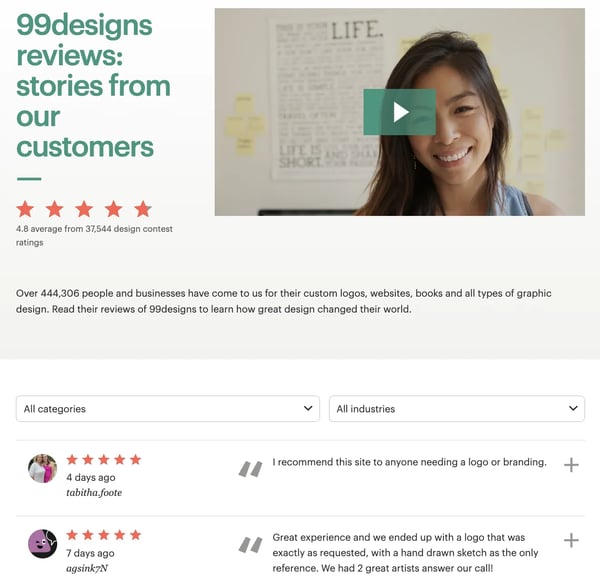Click agsink7N's purple avatar
This screenshot has height=587, width=600.
(x=42, y=544)
